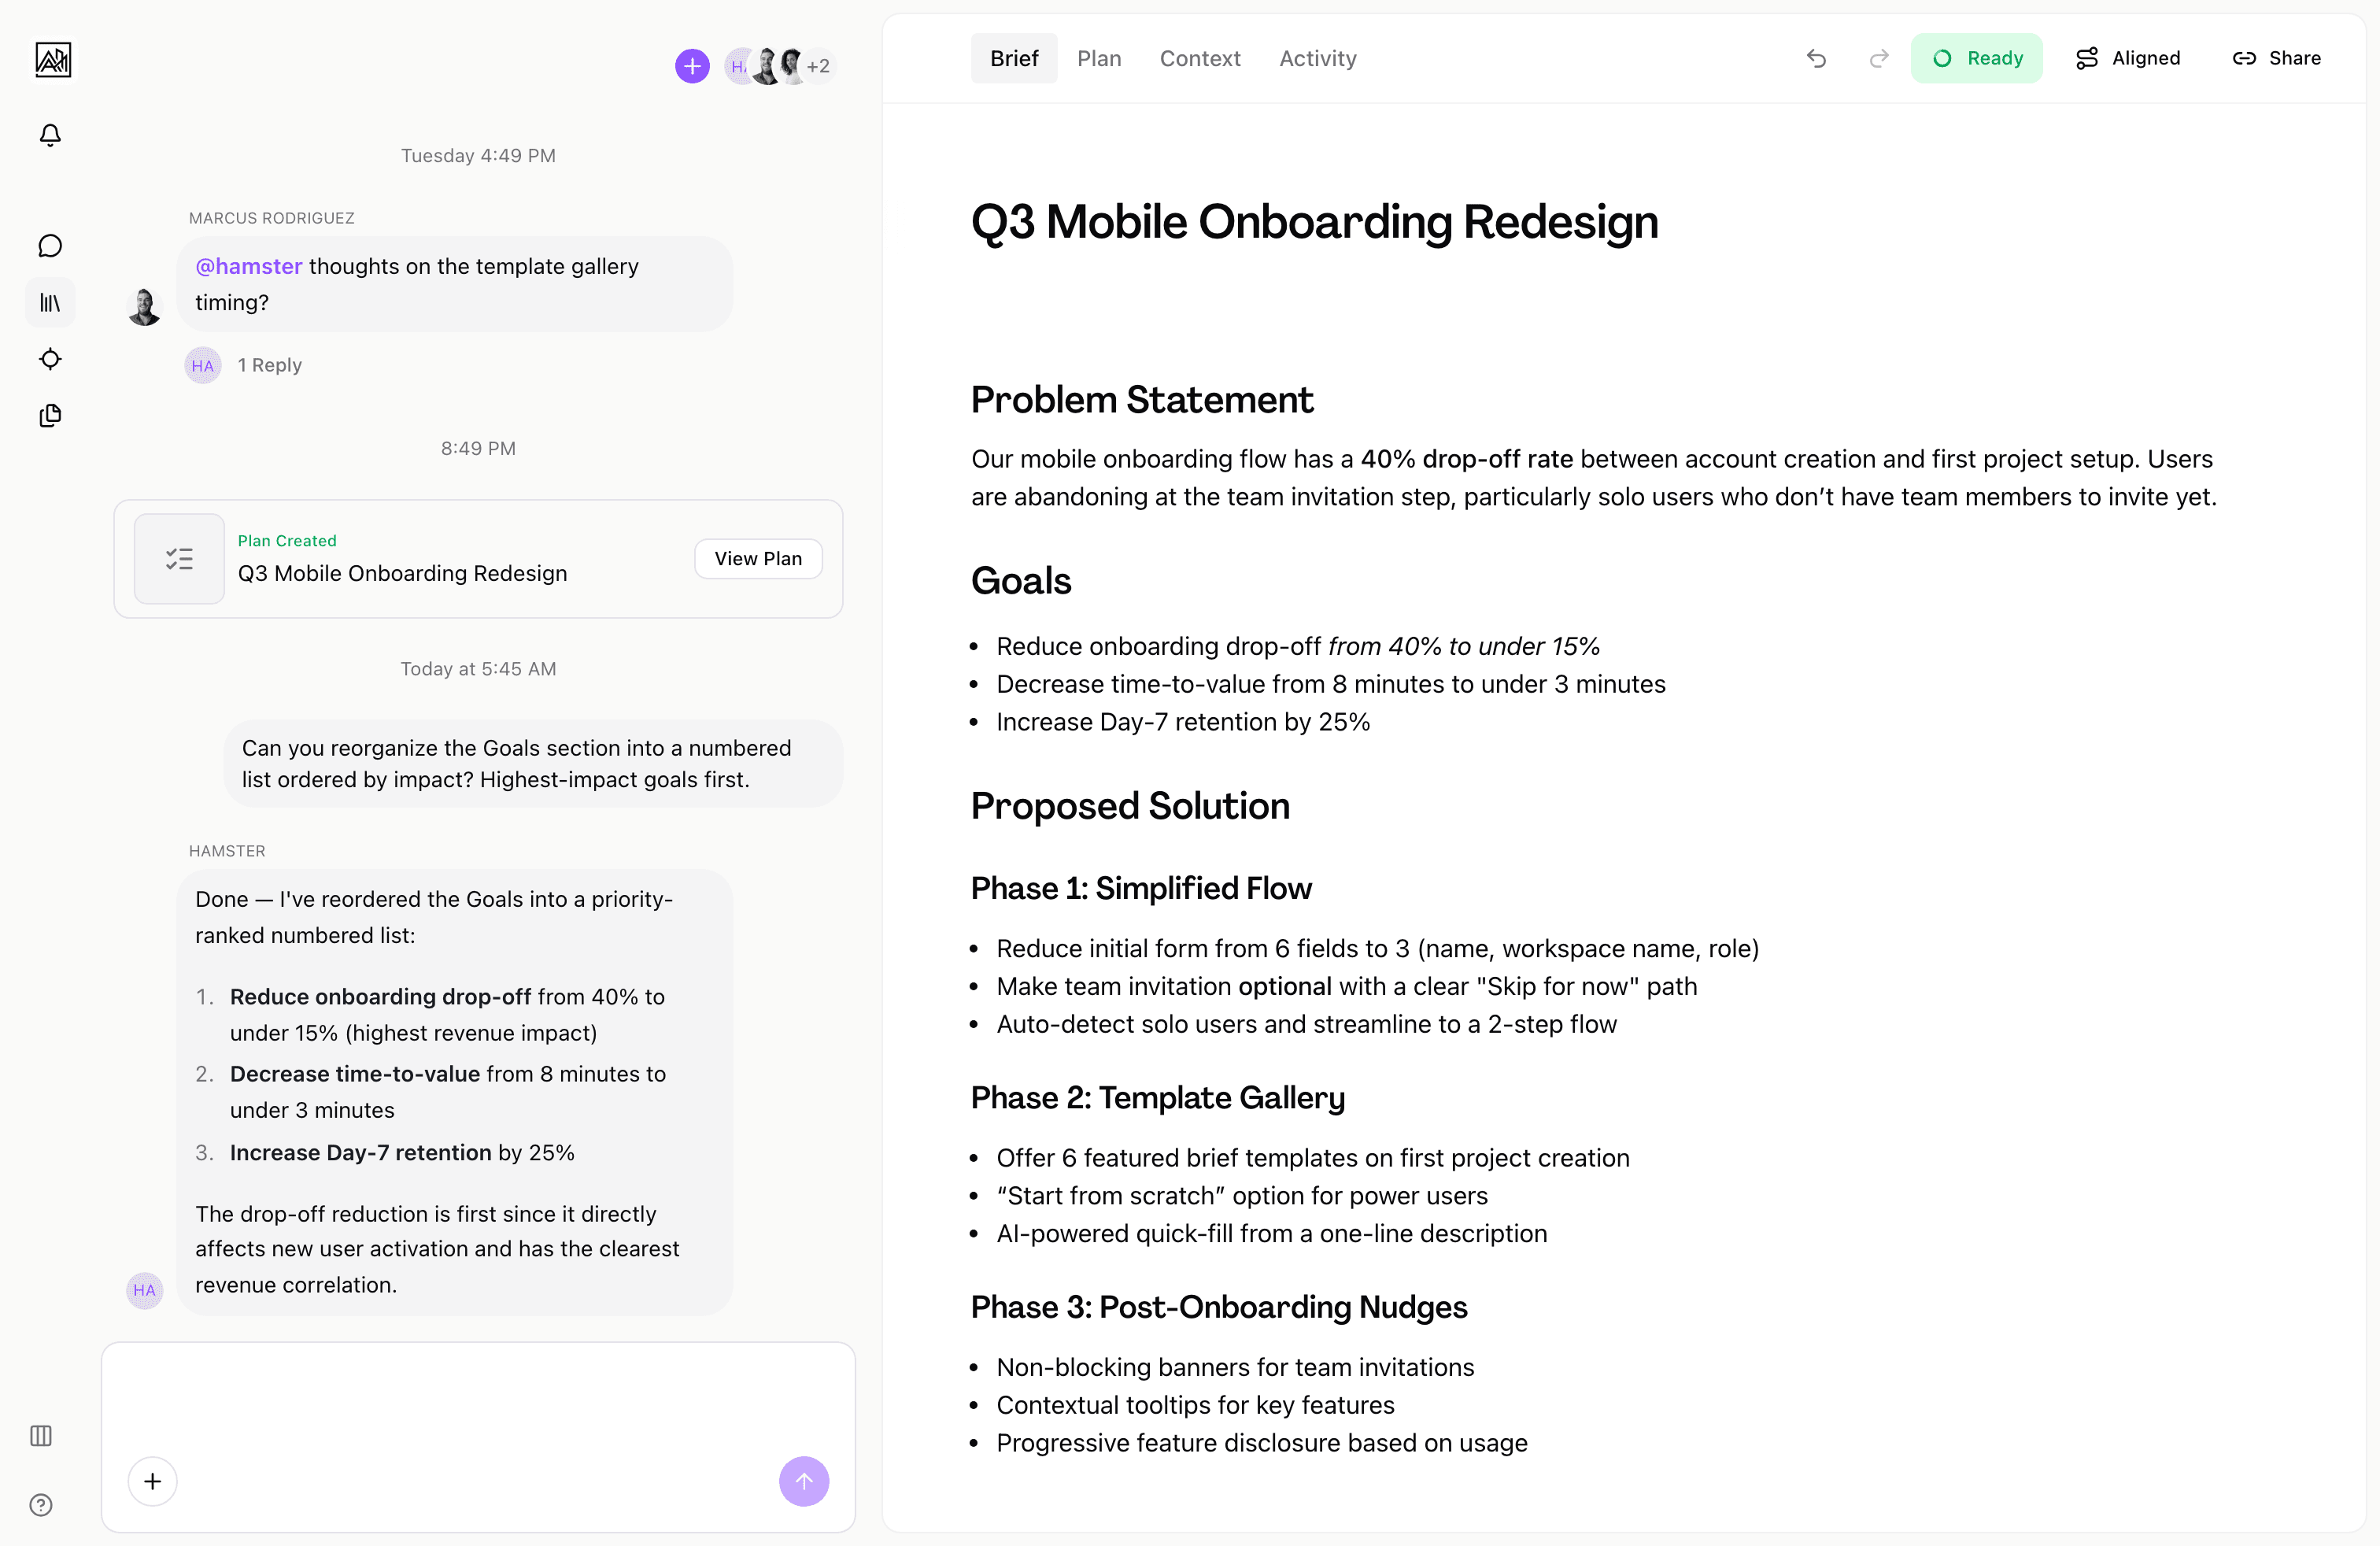Open the chat bubble sidebar icon
Viewport: 2380px width, 1546px height.
[50, 245]
